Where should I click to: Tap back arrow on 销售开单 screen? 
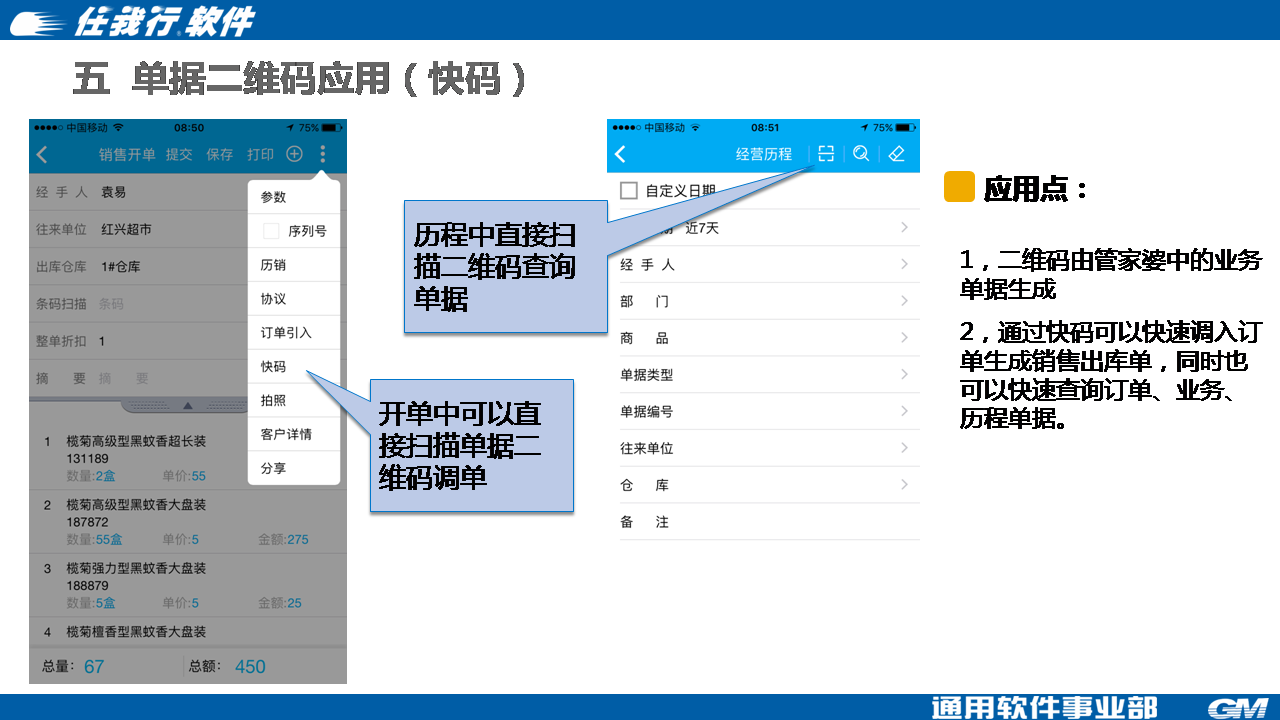(42, 155)
